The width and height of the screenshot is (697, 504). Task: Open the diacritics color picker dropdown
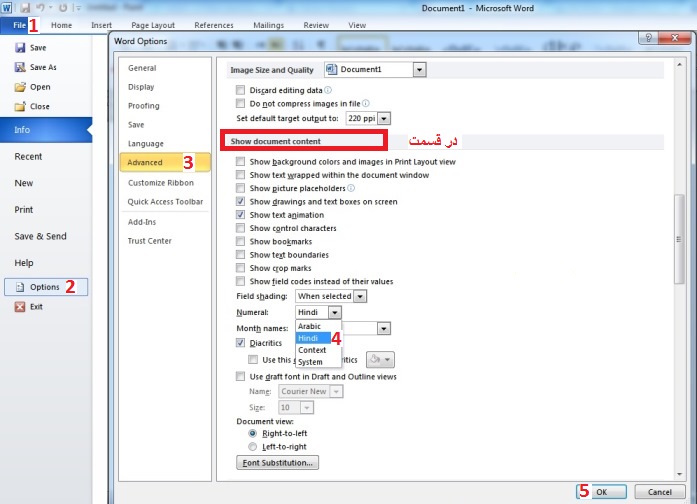[381, 359]
